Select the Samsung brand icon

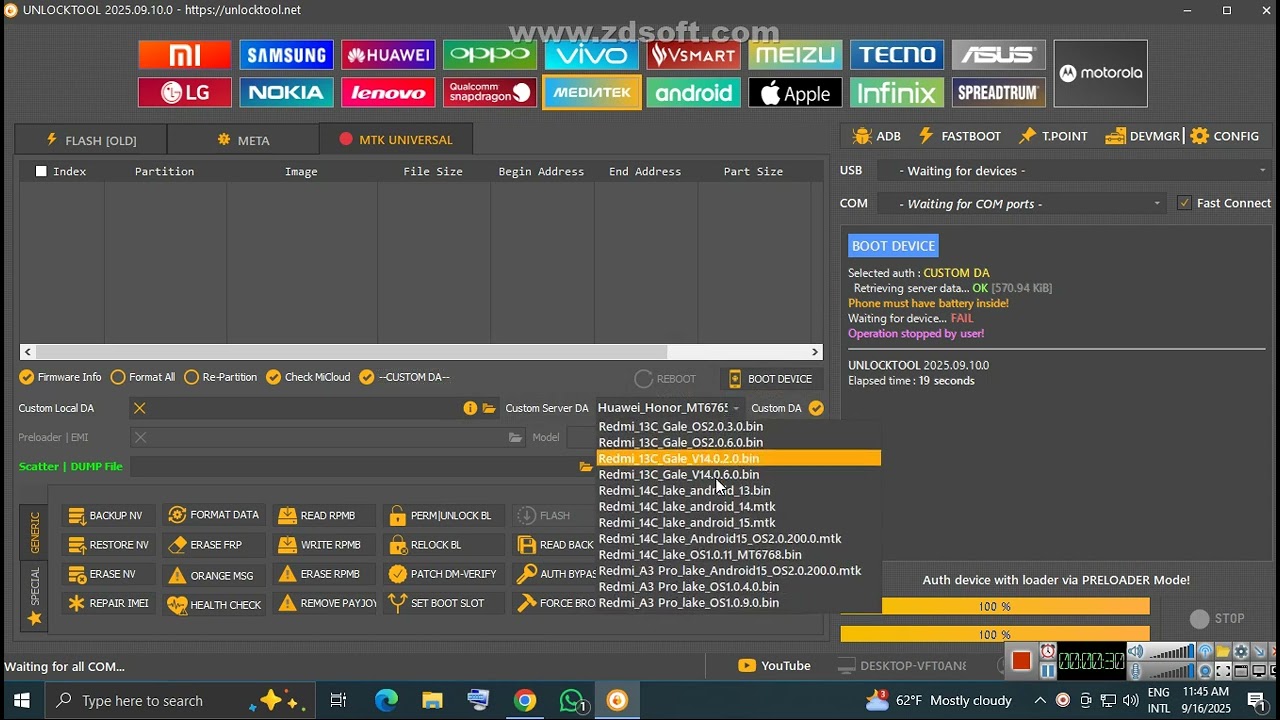pyautogui.click(x=286, y=55)
